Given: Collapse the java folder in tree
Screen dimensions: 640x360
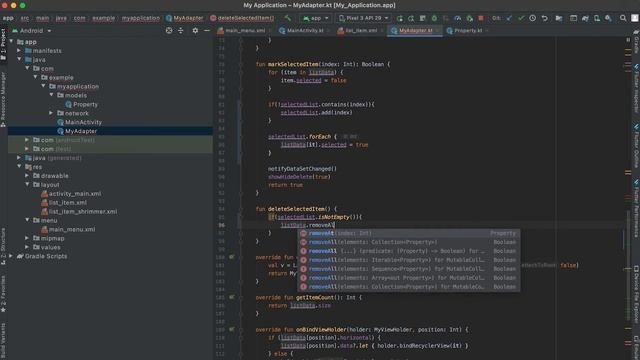Looking at the screenshot, I should [x=19, y=60].
